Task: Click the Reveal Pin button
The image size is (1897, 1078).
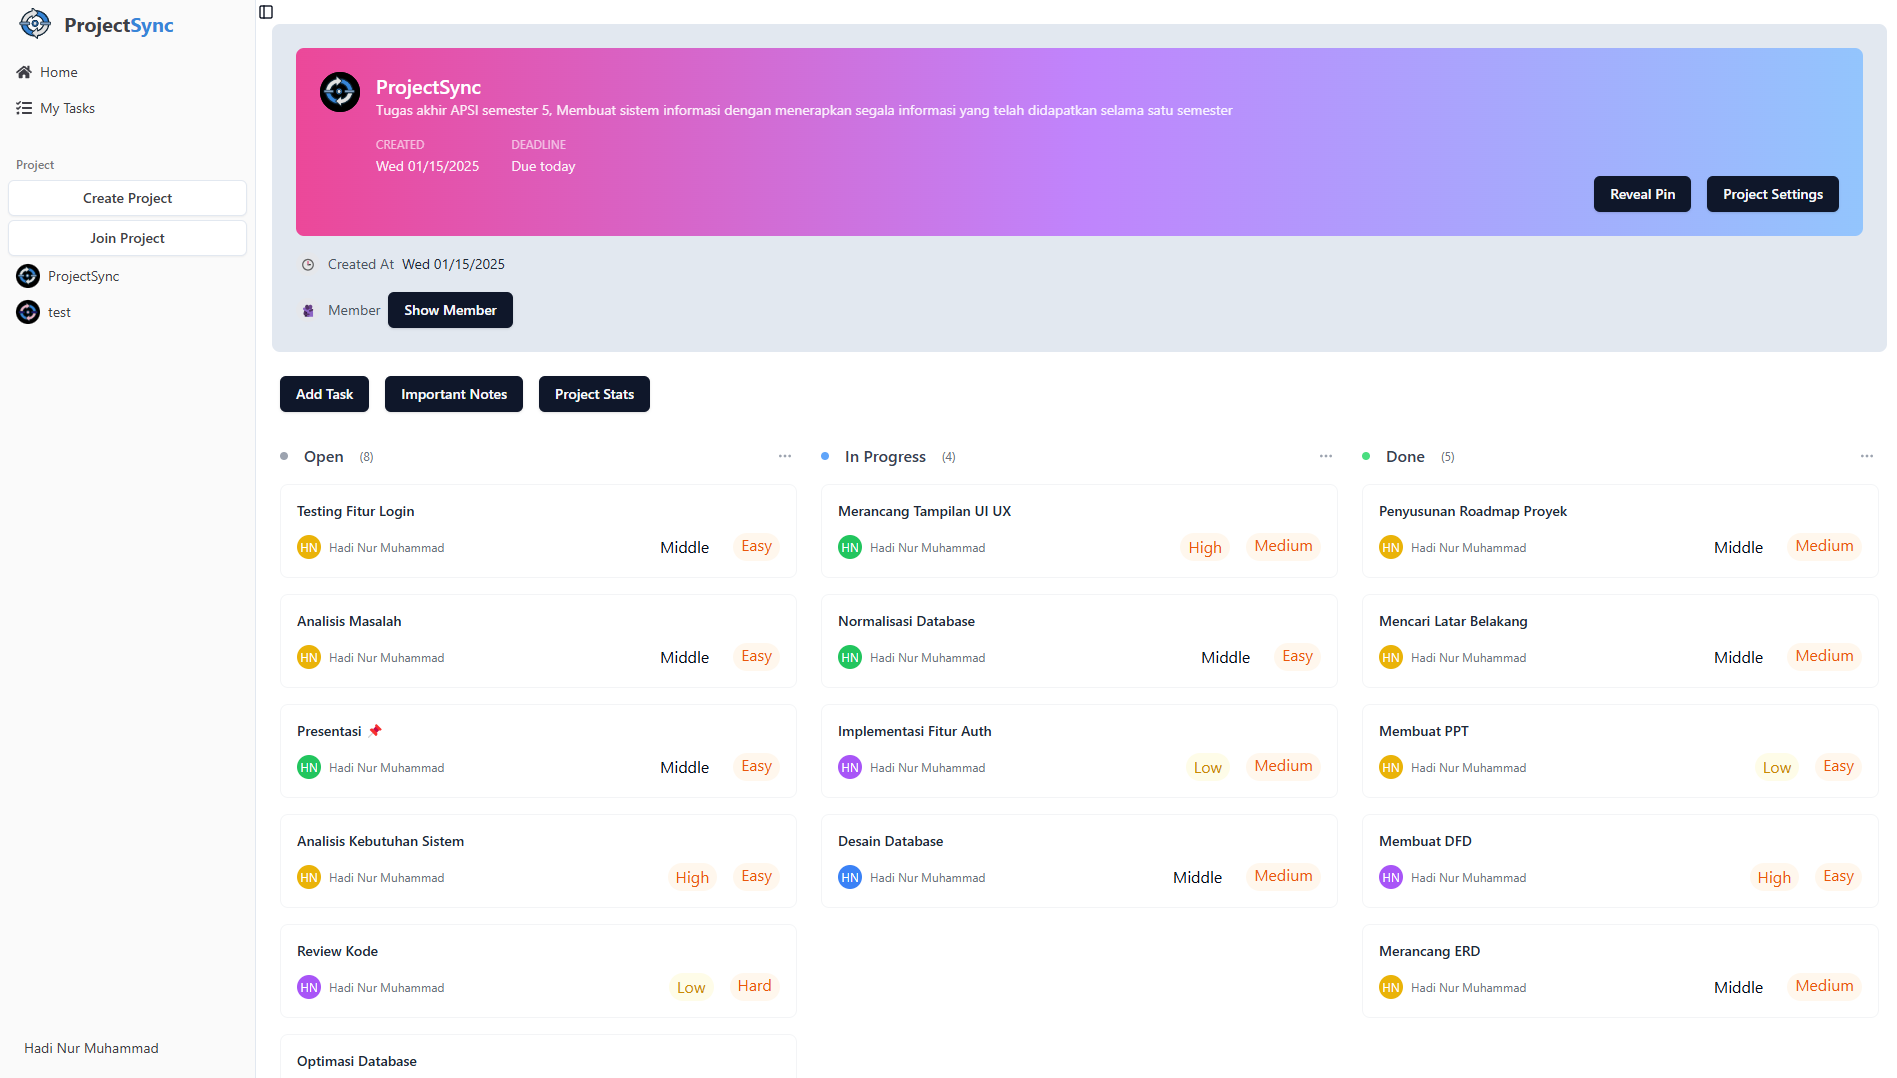Action: [x=1642, y=194]
